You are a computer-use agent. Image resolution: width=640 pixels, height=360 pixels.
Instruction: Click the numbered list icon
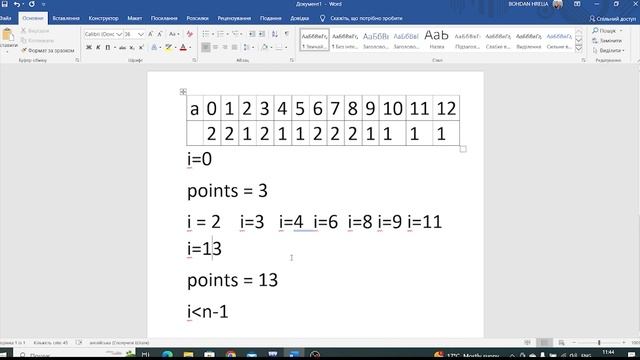220,34
